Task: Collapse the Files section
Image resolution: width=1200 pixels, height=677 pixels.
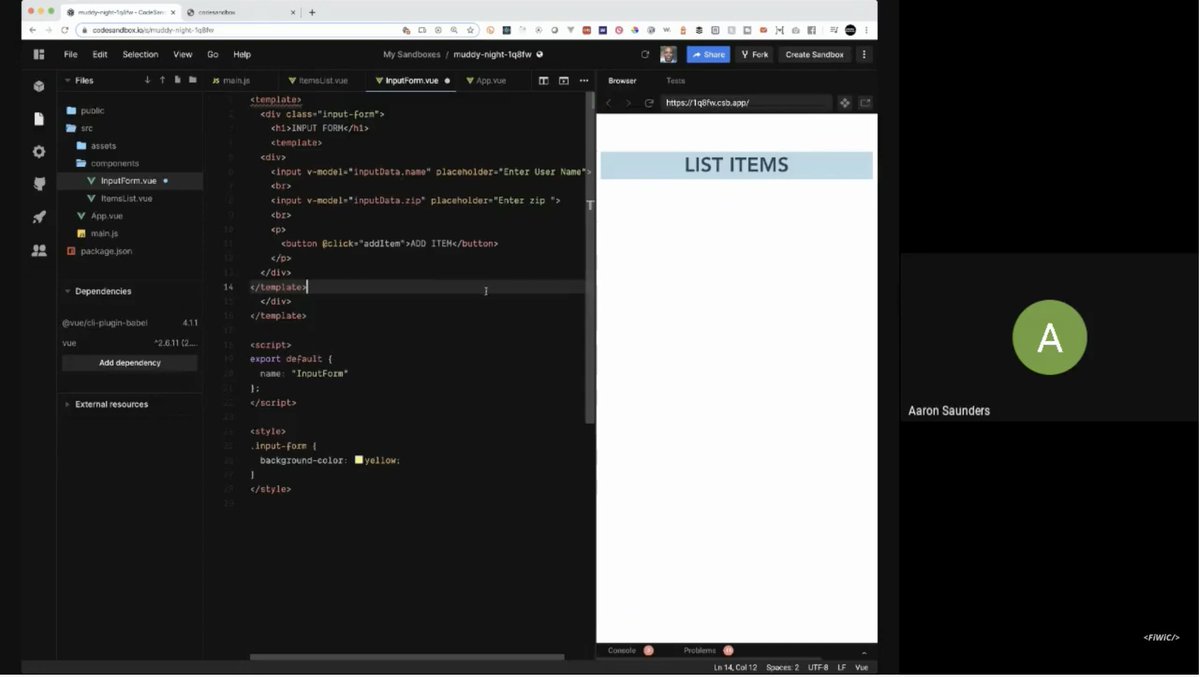Action: pyautogui.click(x=68, y=80)
